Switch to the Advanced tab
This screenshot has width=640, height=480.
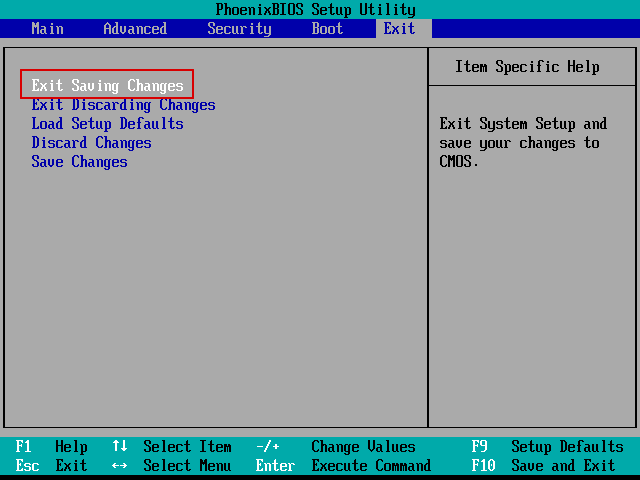(135, 29)
